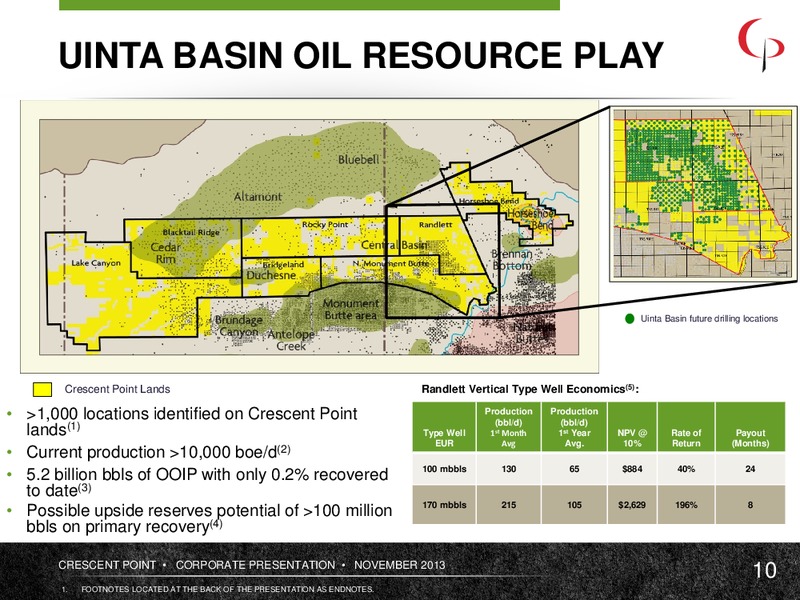Click the '5.2 billion bbls of OOIP' bullet
The height and width of the screenshot is (600, 800).
coord(207,482)
